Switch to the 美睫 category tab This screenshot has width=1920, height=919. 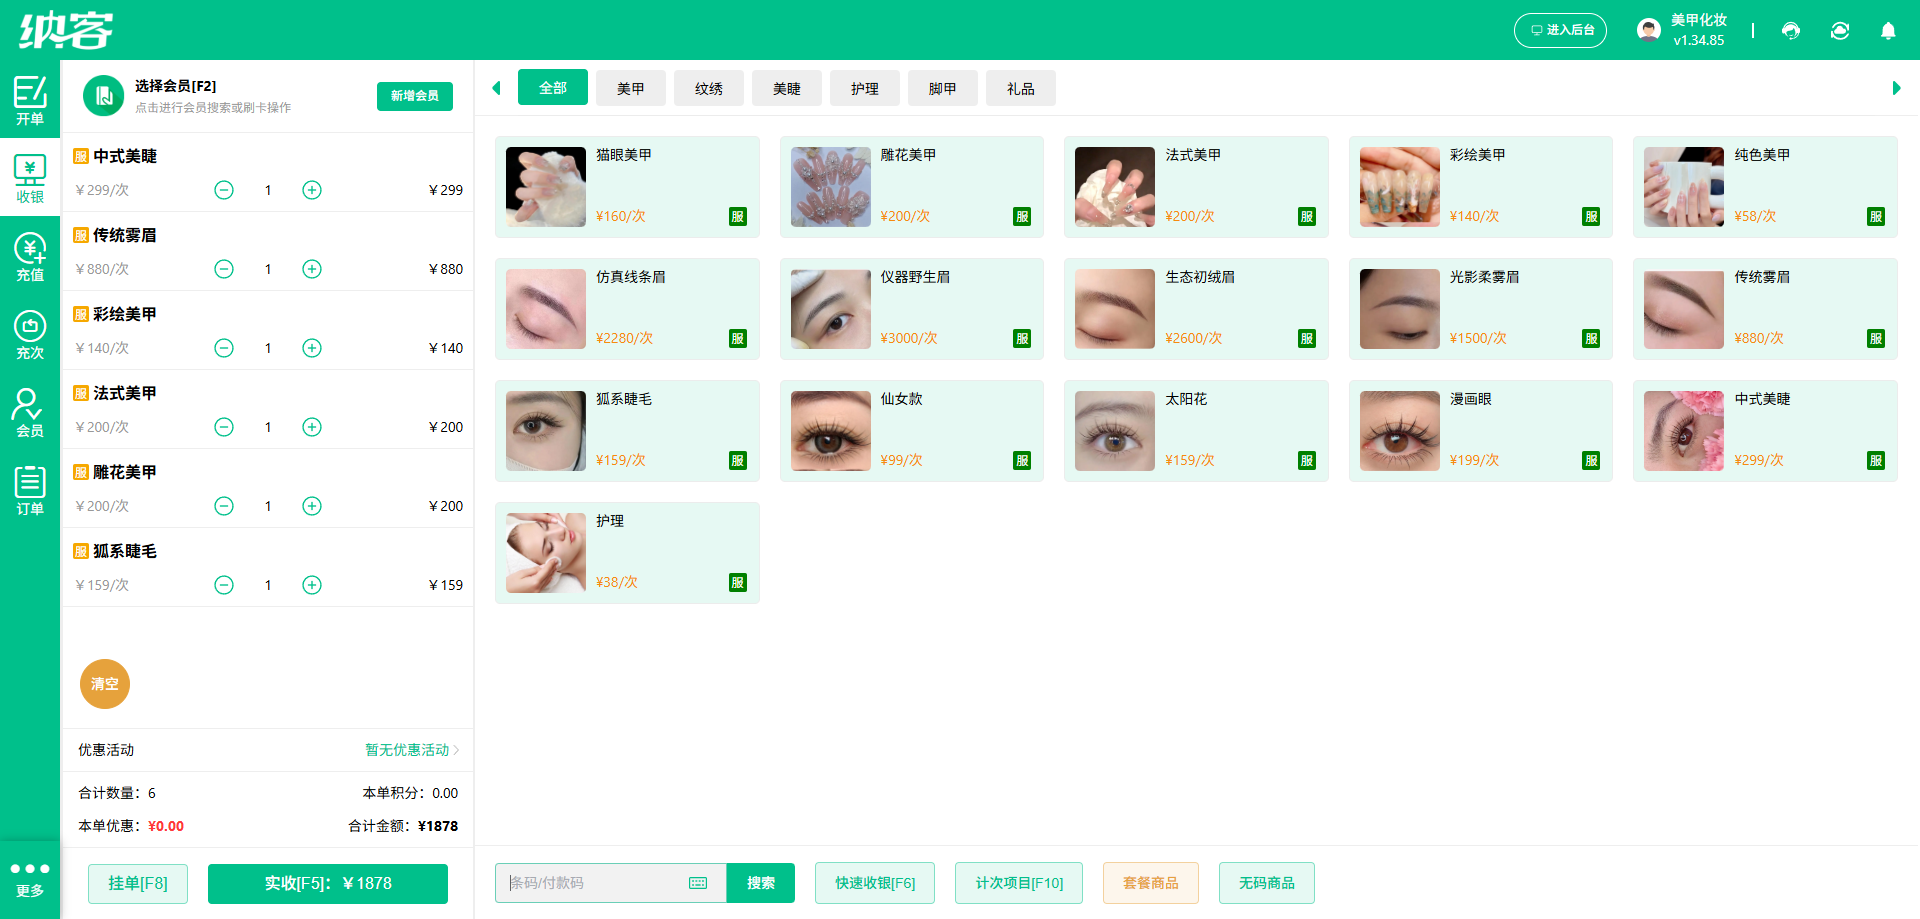pyautogui.click(x=787, y=88)
